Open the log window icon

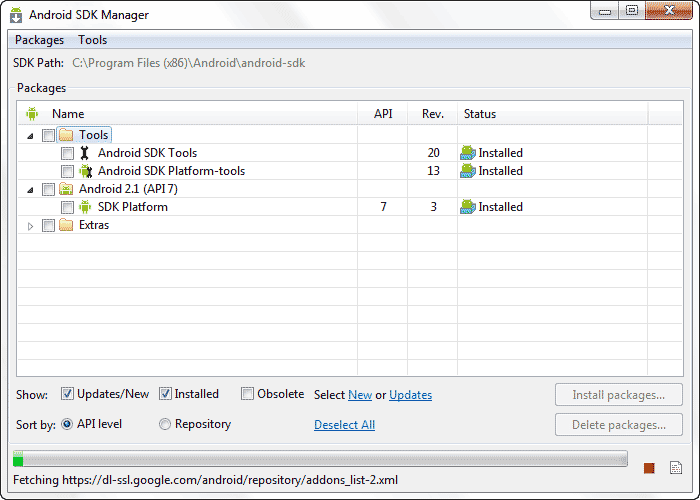tap(676, 468)
